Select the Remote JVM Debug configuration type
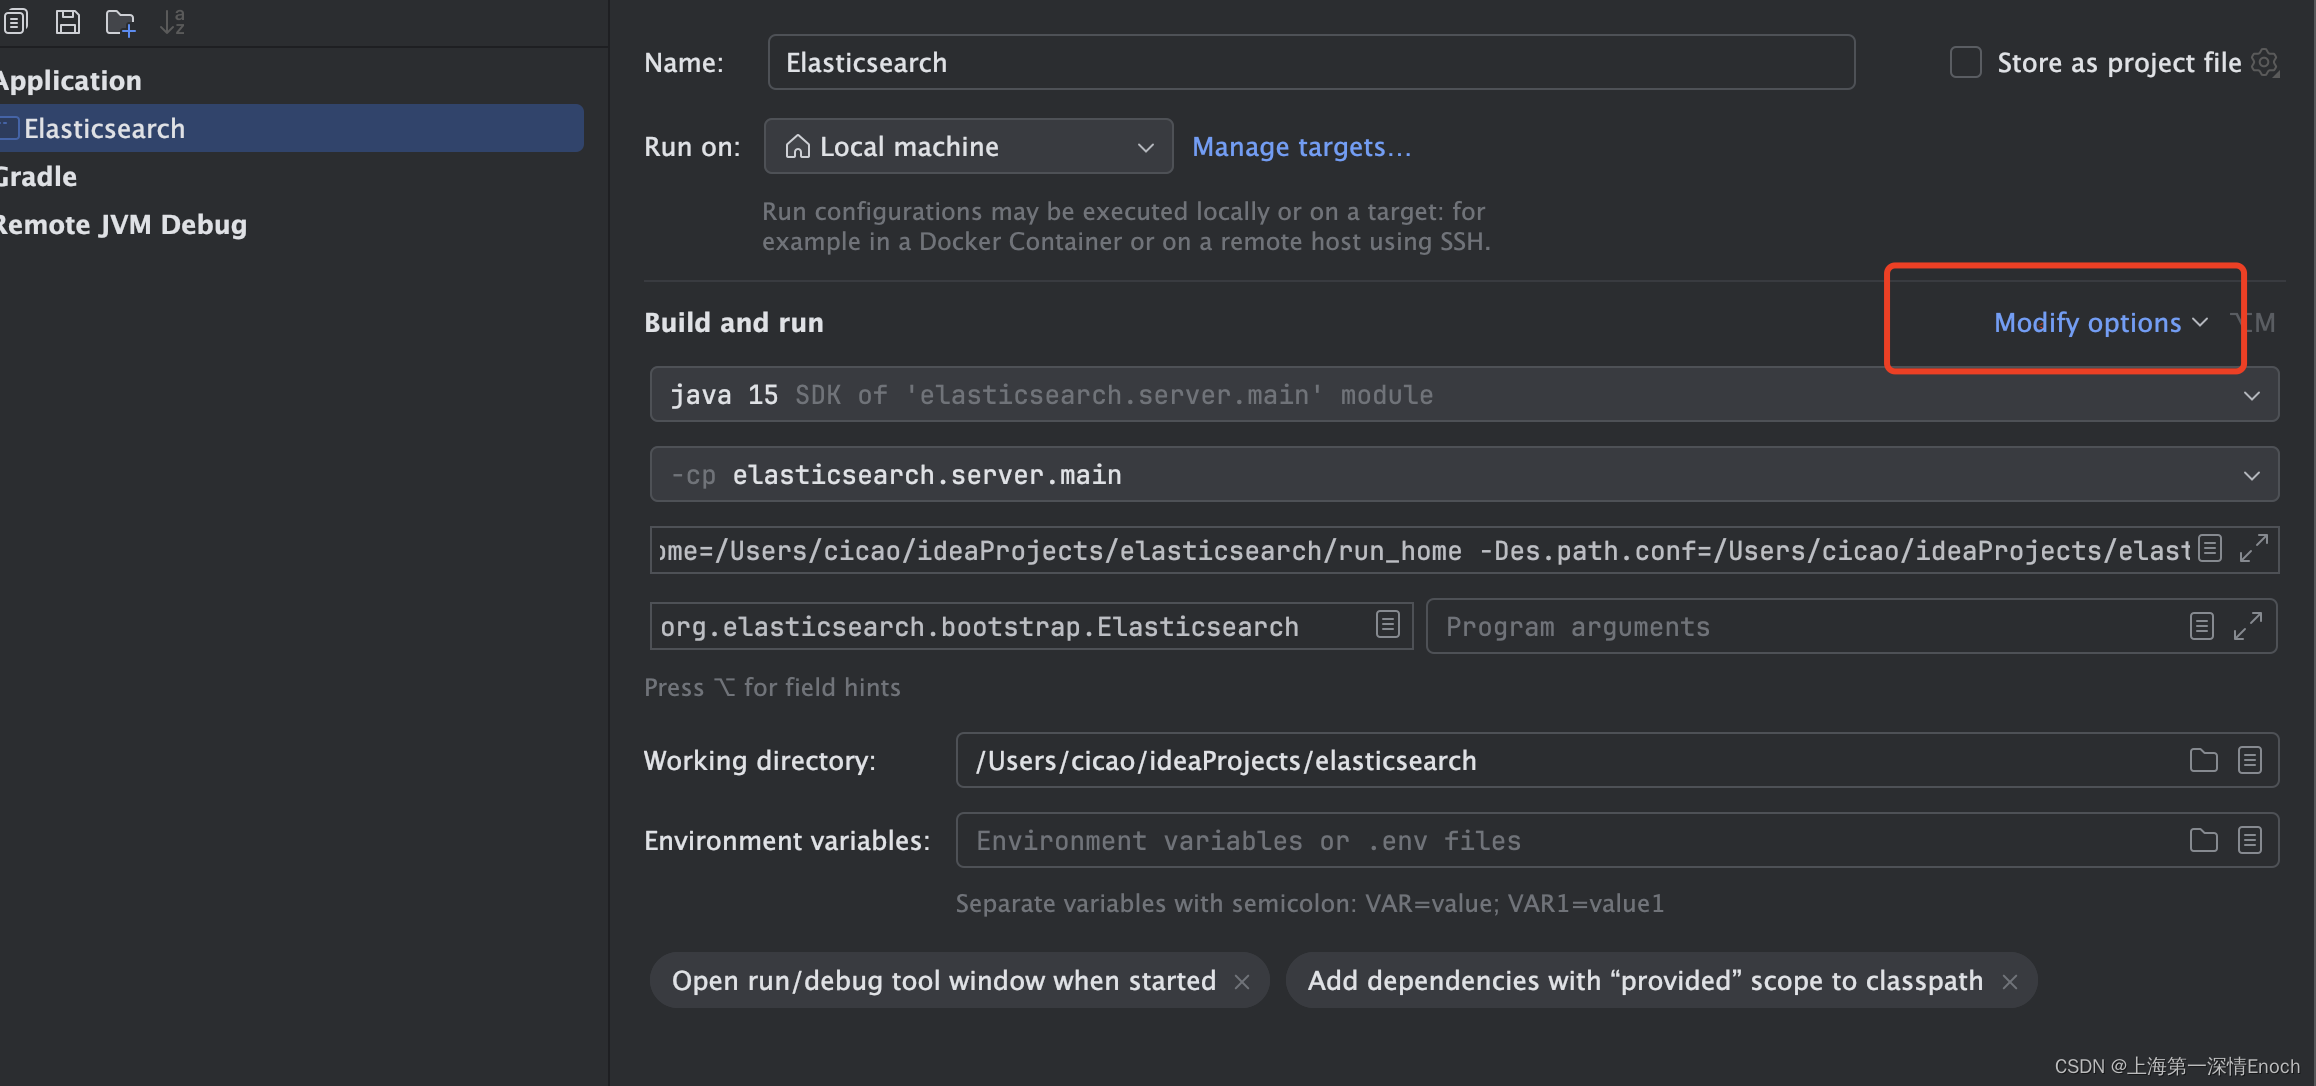The image size is (2316, 1086). (x=123, y=224)
